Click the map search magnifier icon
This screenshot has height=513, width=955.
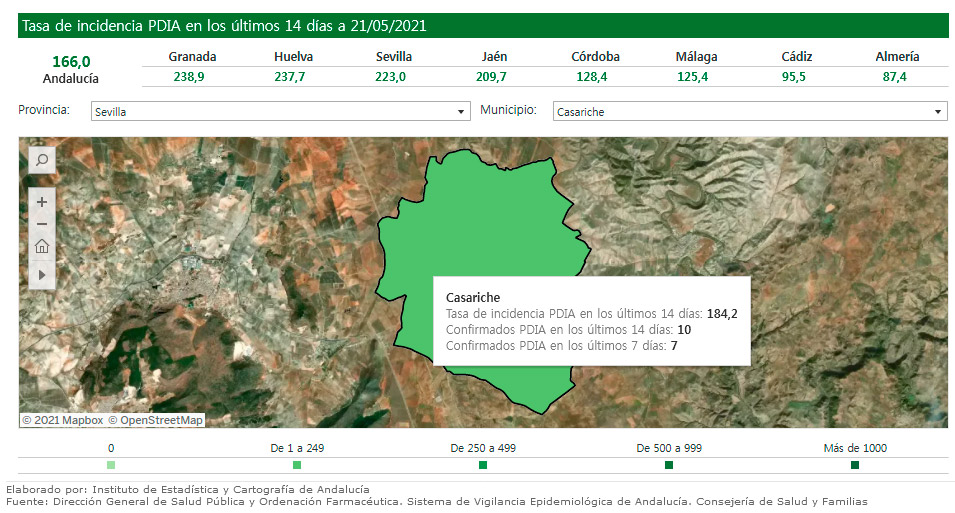[x=42, y=159]
